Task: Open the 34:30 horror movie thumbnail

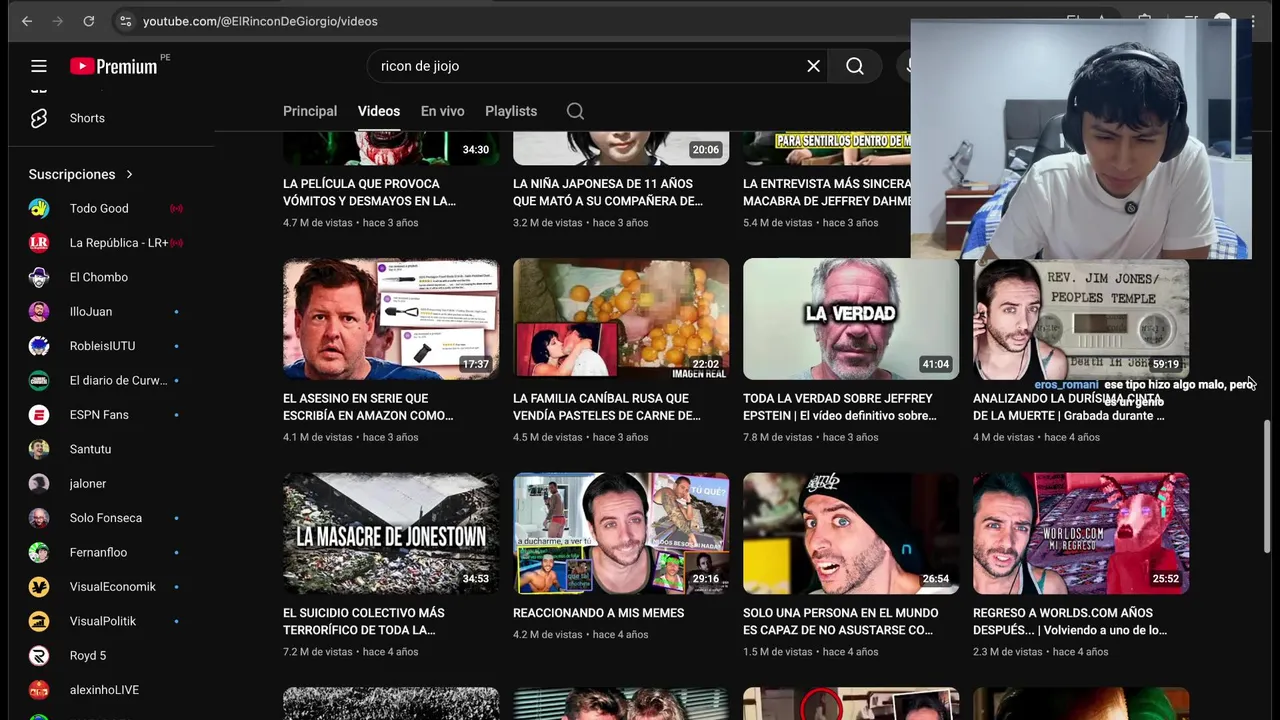Action: pos(391,148)
